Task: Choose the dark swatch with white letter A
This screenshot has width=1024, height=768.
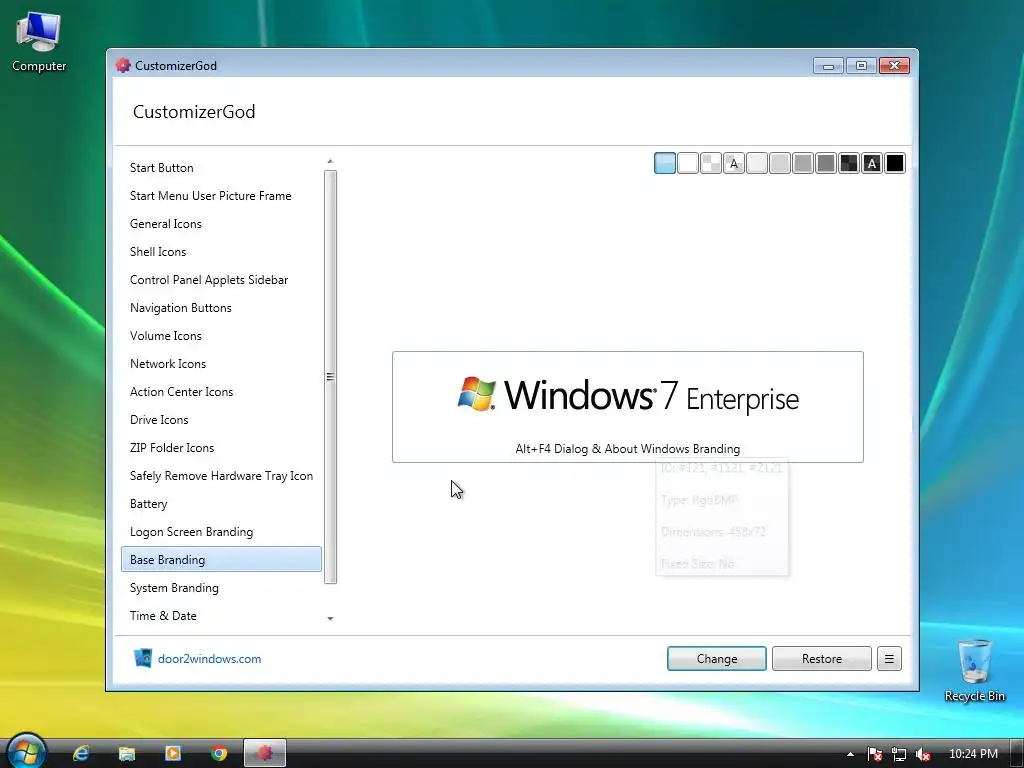Action: pos(872,163)
